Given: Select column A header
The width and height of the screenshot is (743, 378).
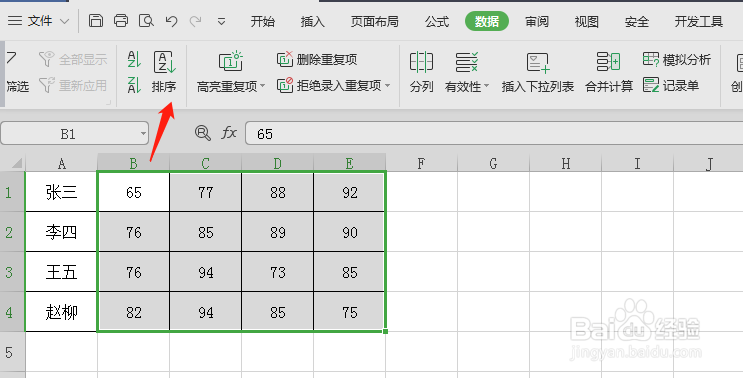Looking at the screenshot, I should click(x=61, y=163).
